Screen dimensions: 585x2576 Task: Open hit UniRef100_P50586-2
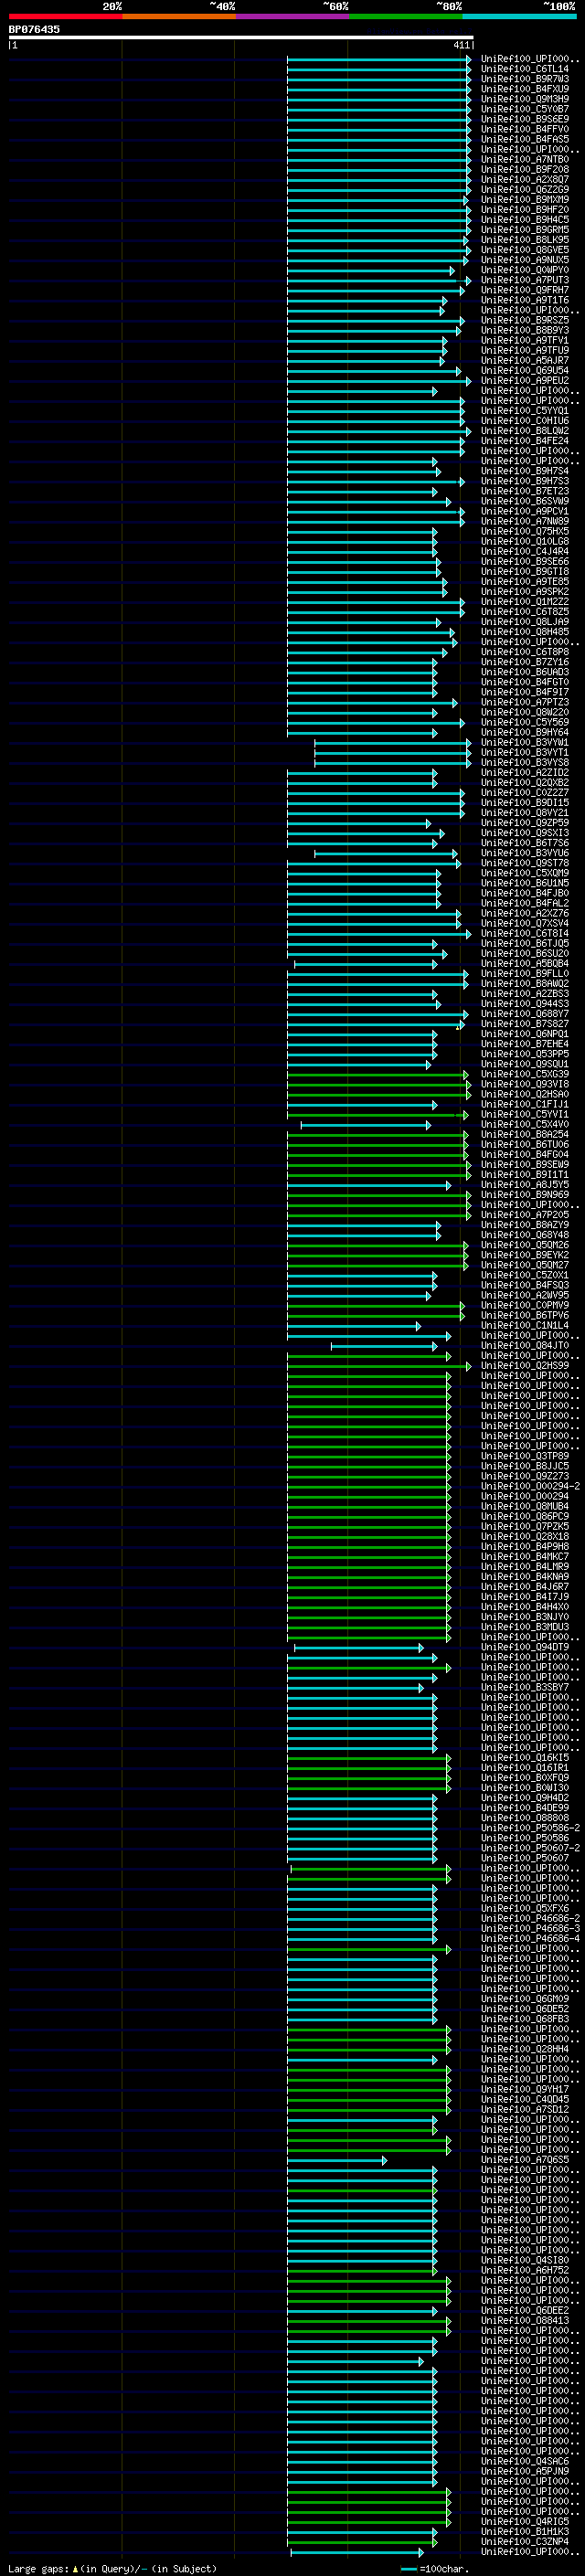coord(530,1828)
